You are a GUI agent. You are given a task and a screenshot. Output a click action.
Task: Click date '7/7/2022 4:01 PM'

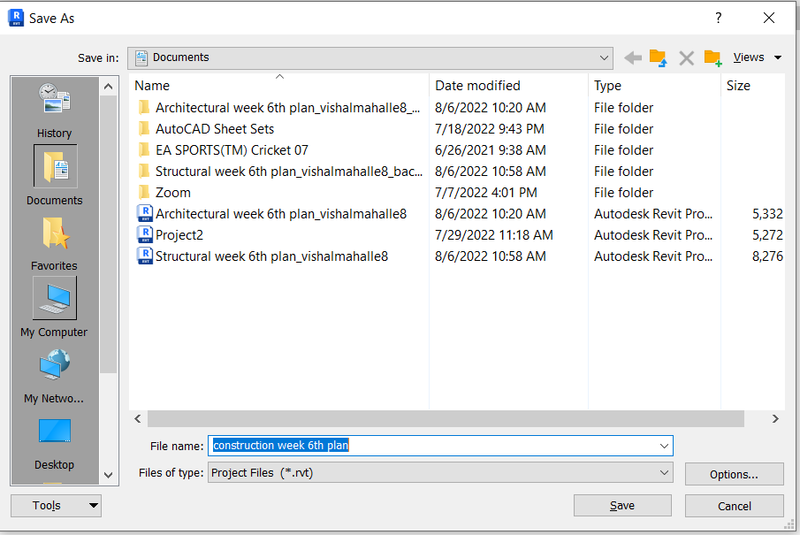tap(486, 193)
